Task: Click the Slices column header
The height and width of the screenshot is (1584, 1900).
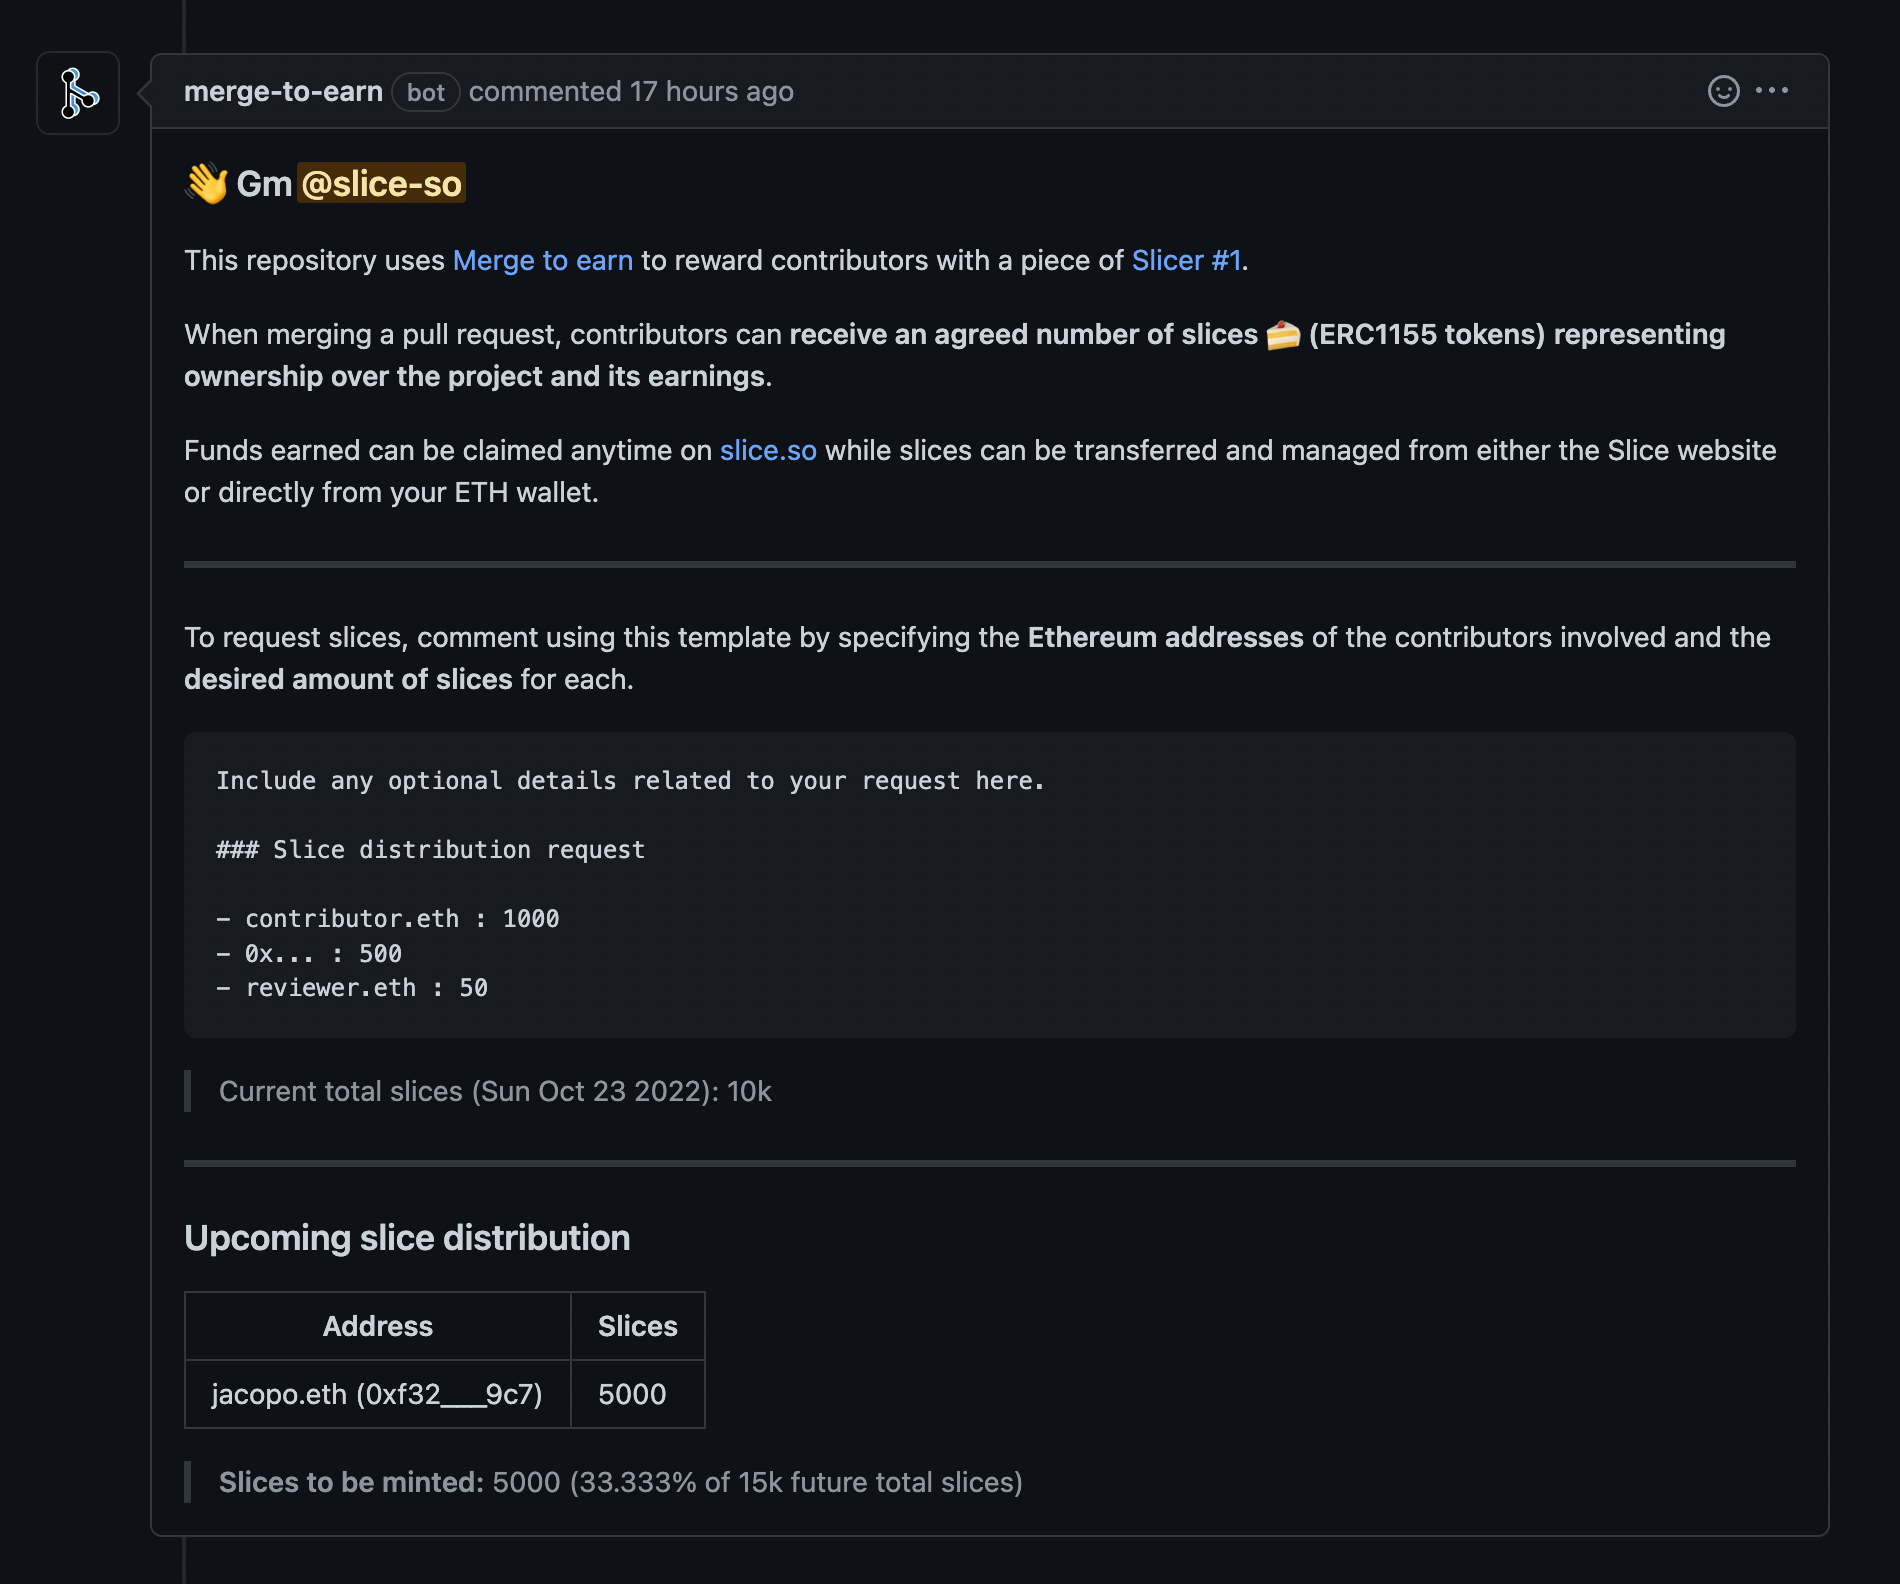Action: (637, 1326)
